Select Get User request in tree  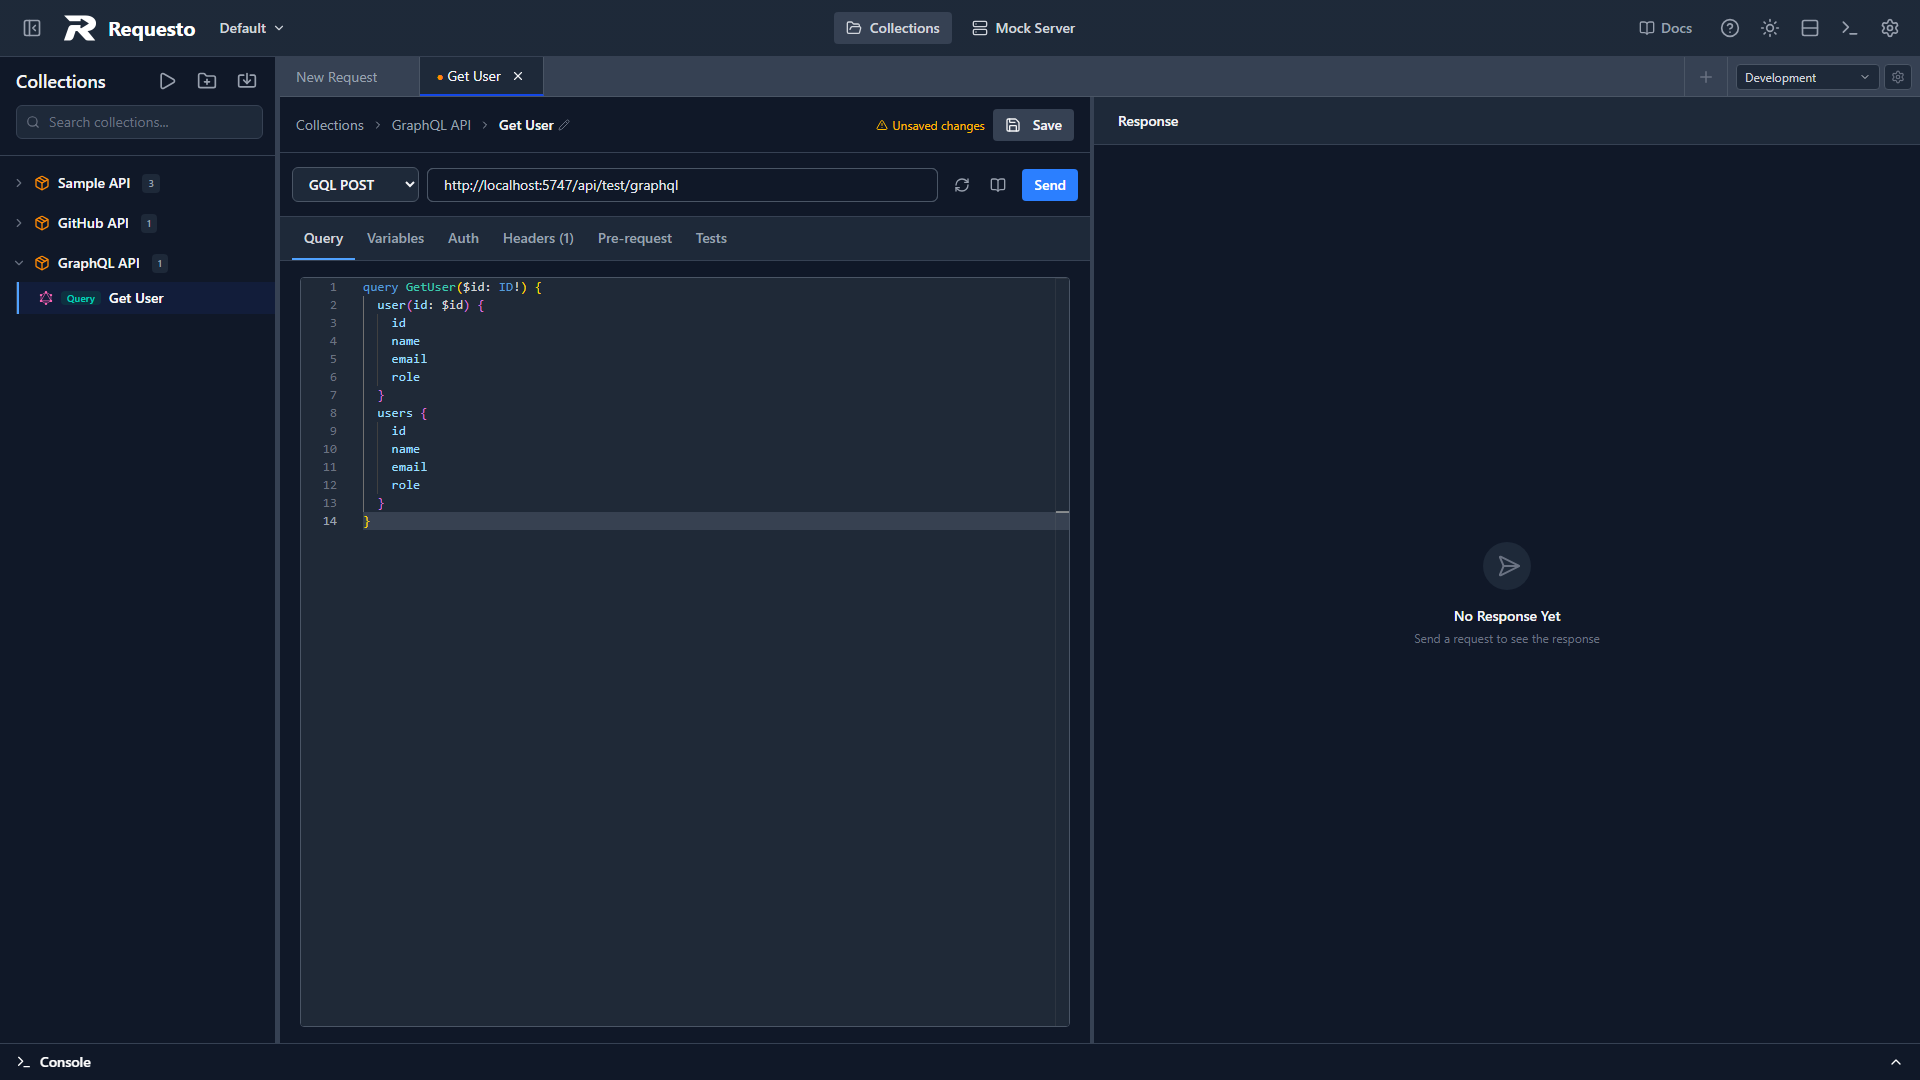[x=146, y=298]
